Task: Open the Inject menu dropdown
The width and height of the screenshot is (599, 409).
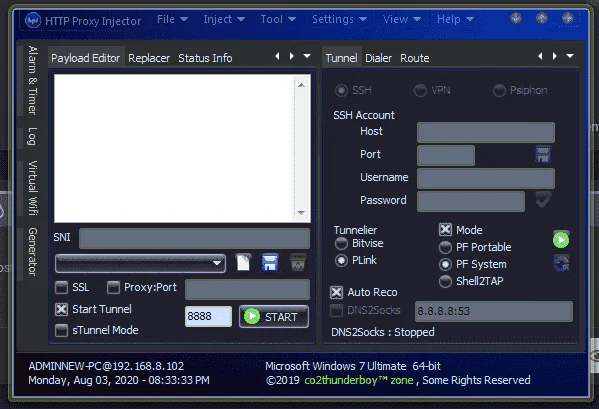Action: [x=224, y=19]
